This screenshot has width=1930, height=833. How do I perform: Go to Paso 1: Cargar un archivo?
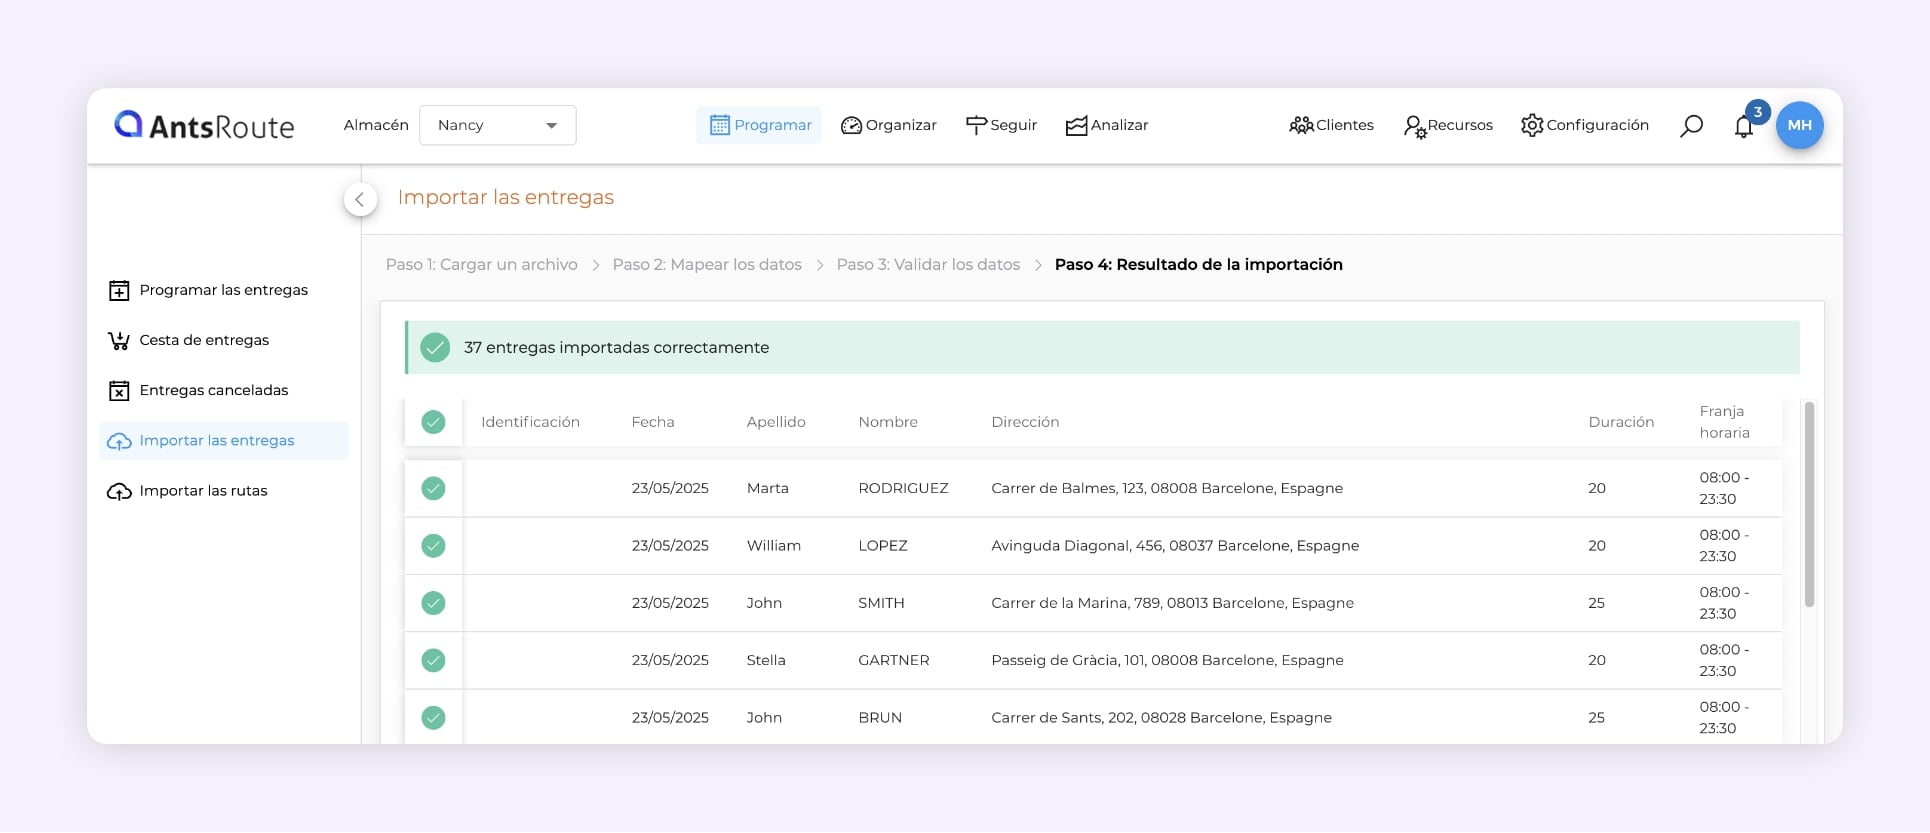click(481, 265)
